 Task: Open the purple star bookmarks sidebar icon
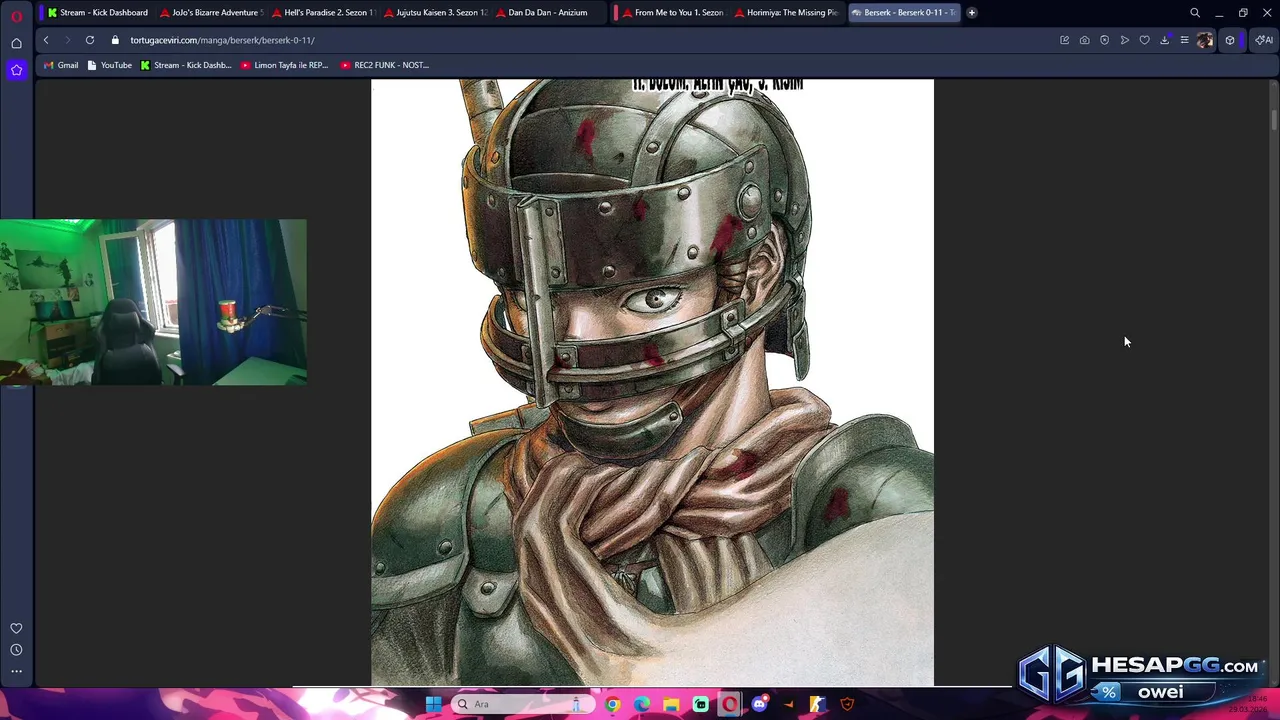point(16,70)
